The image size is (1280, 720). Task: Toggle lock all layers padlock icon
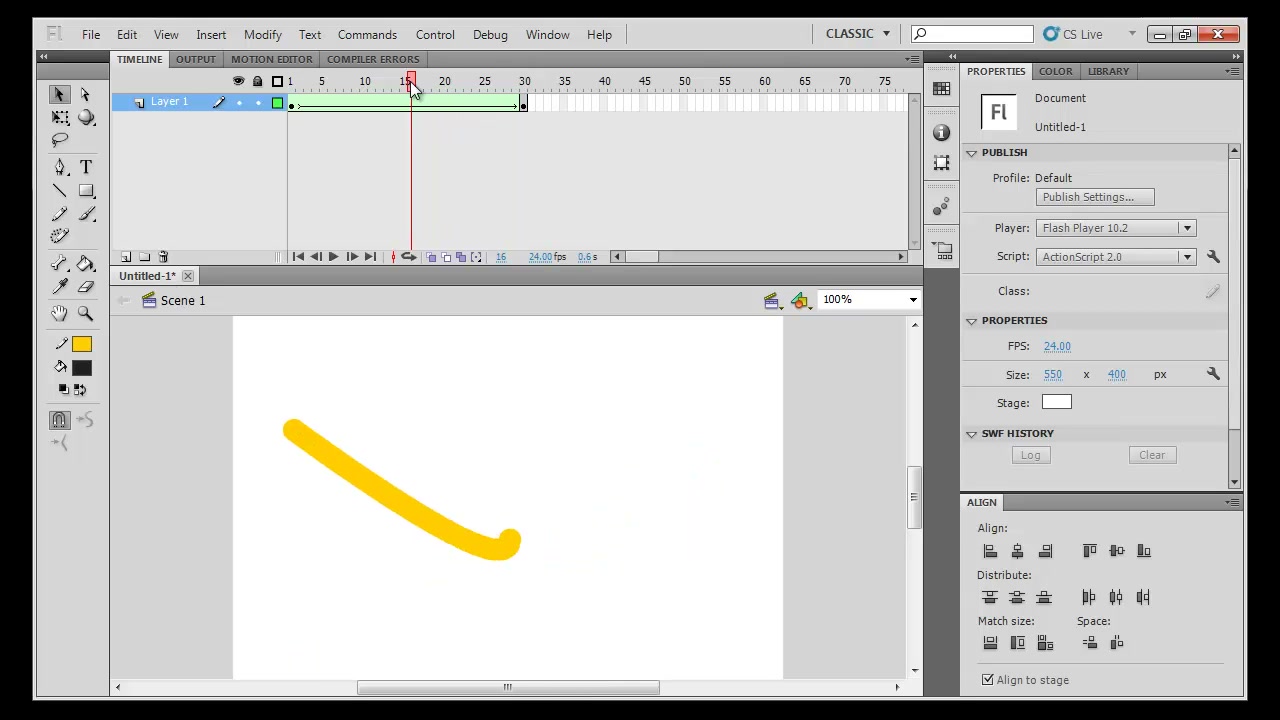[x=258, y=81]
